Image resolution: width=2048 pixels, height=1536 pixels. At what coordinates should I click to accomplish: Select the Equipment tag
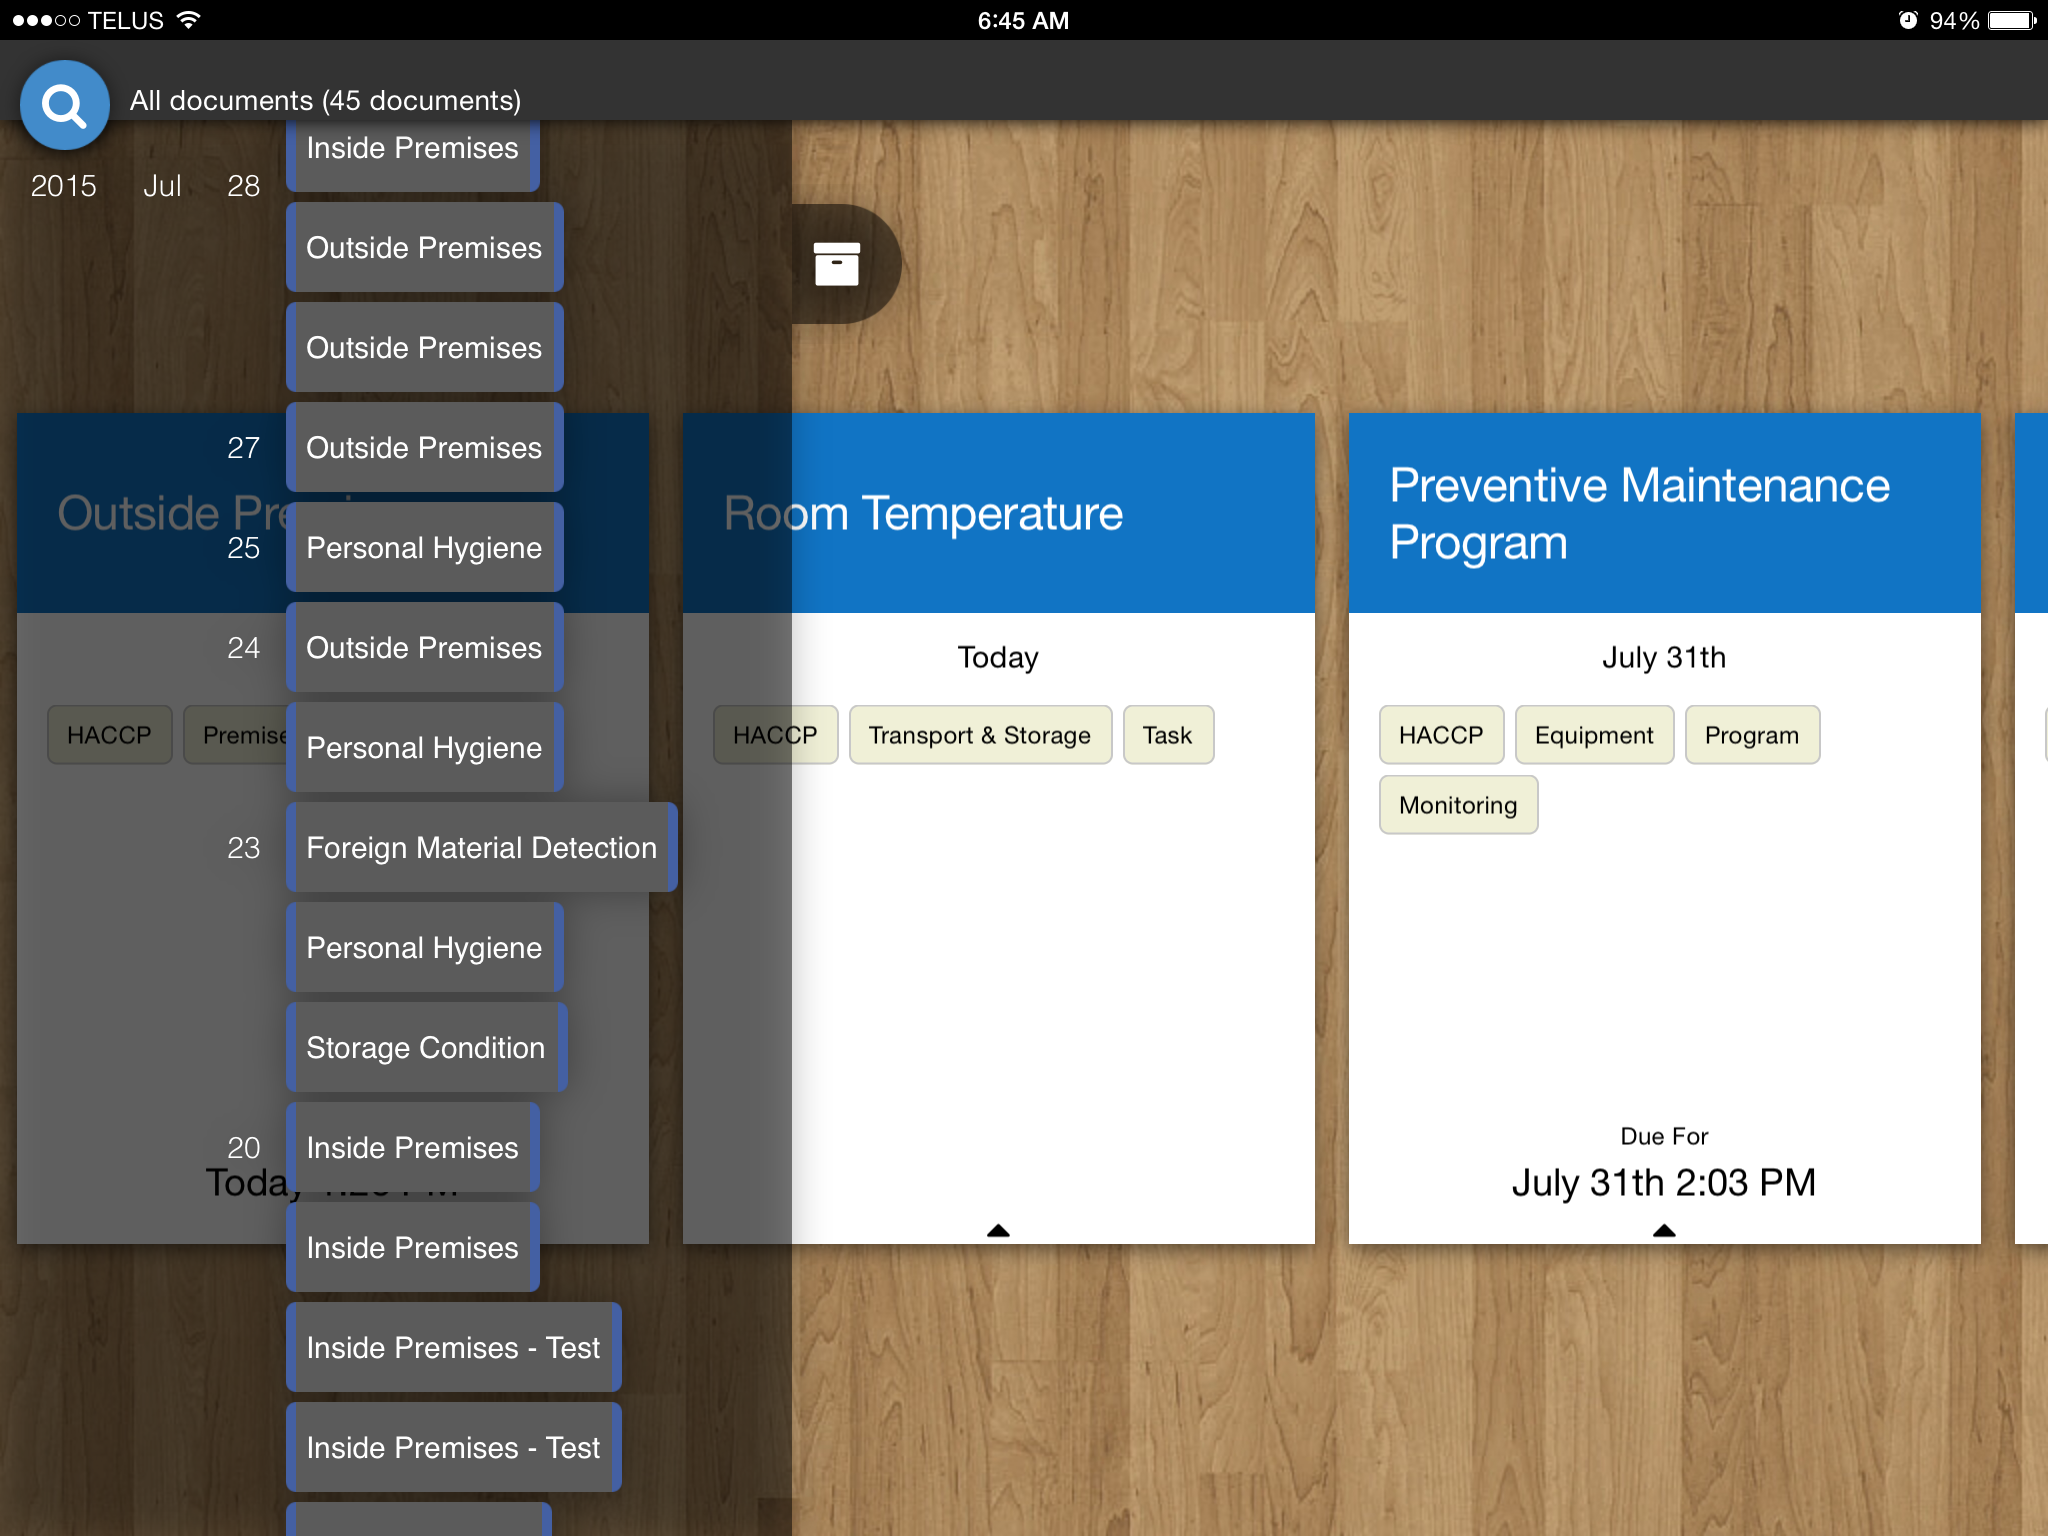1594,735
